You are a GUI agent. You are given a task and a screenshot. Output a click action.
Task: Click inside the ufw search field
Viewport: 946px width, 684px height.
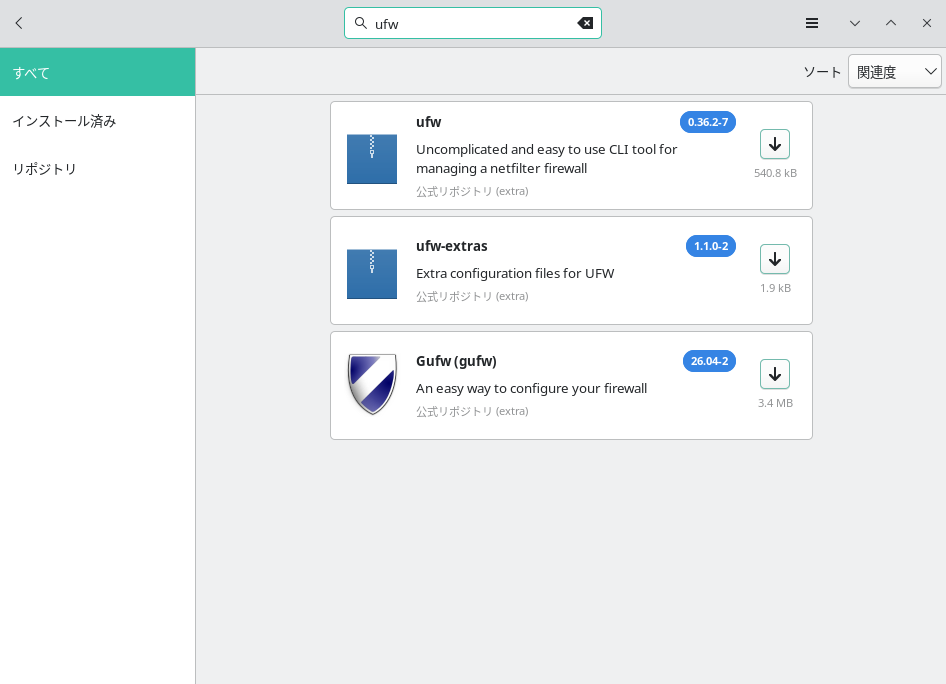(x=470, y=23)
